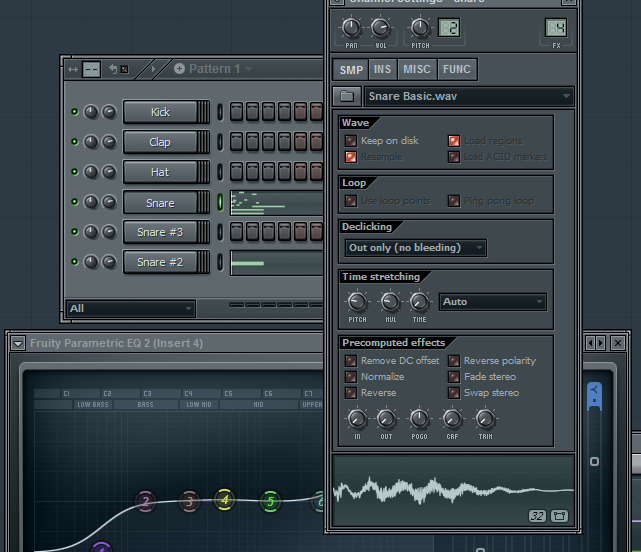Switch to the SMP tab
The width and height of the screenshot is (641, 552).
click(x=351, y=69)
